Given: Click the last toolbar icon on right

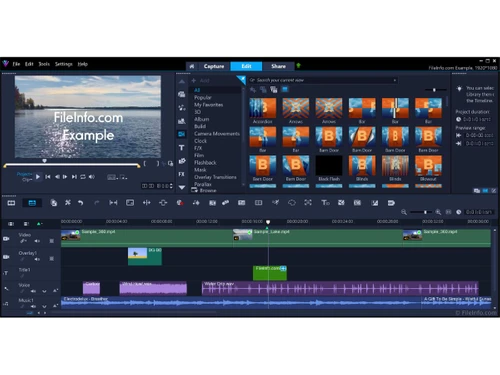Looking at the screenshot, I should click(x=391, y=203).
